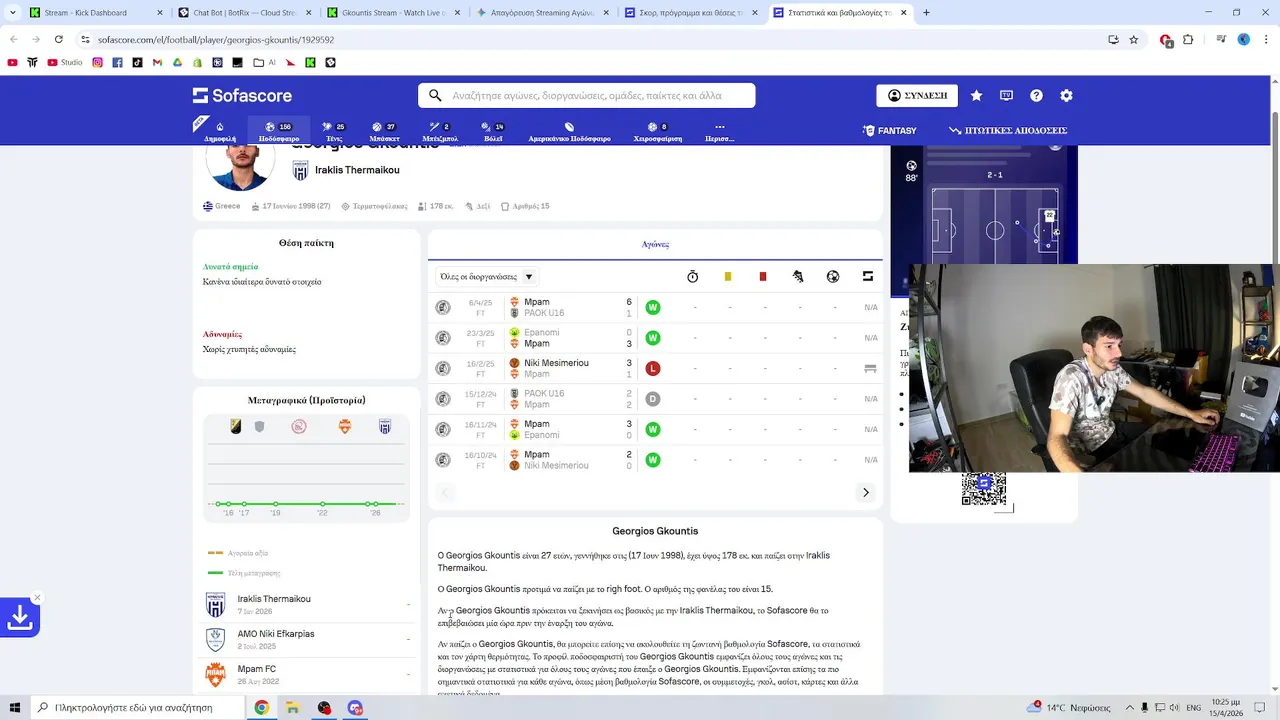Open Mpam vs Niki Mesimeriou 18/10/24 match
The width and height of the screenshot is (1280, 720).
656,460
